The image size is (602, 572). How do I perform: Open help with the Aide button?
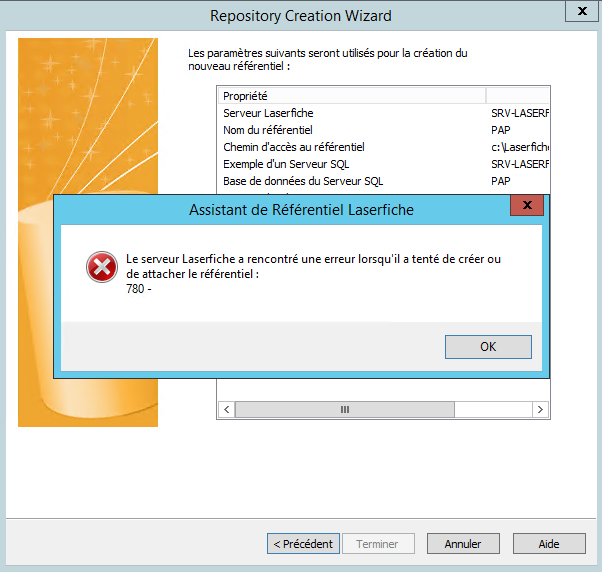point(549,544)
